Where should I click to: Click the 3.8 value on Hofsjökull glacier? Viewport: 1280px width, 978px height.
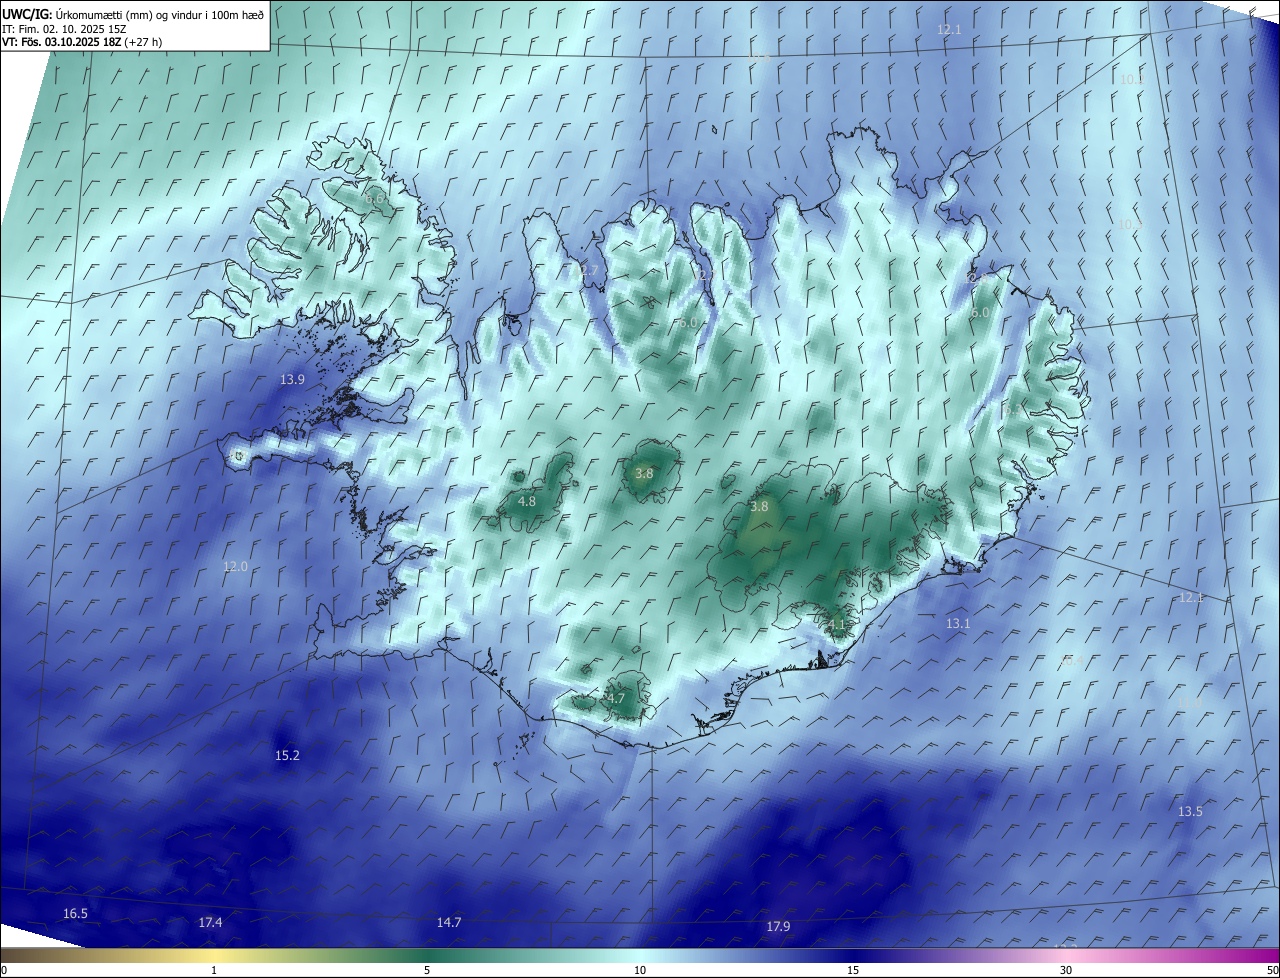[x=644, y=473]
